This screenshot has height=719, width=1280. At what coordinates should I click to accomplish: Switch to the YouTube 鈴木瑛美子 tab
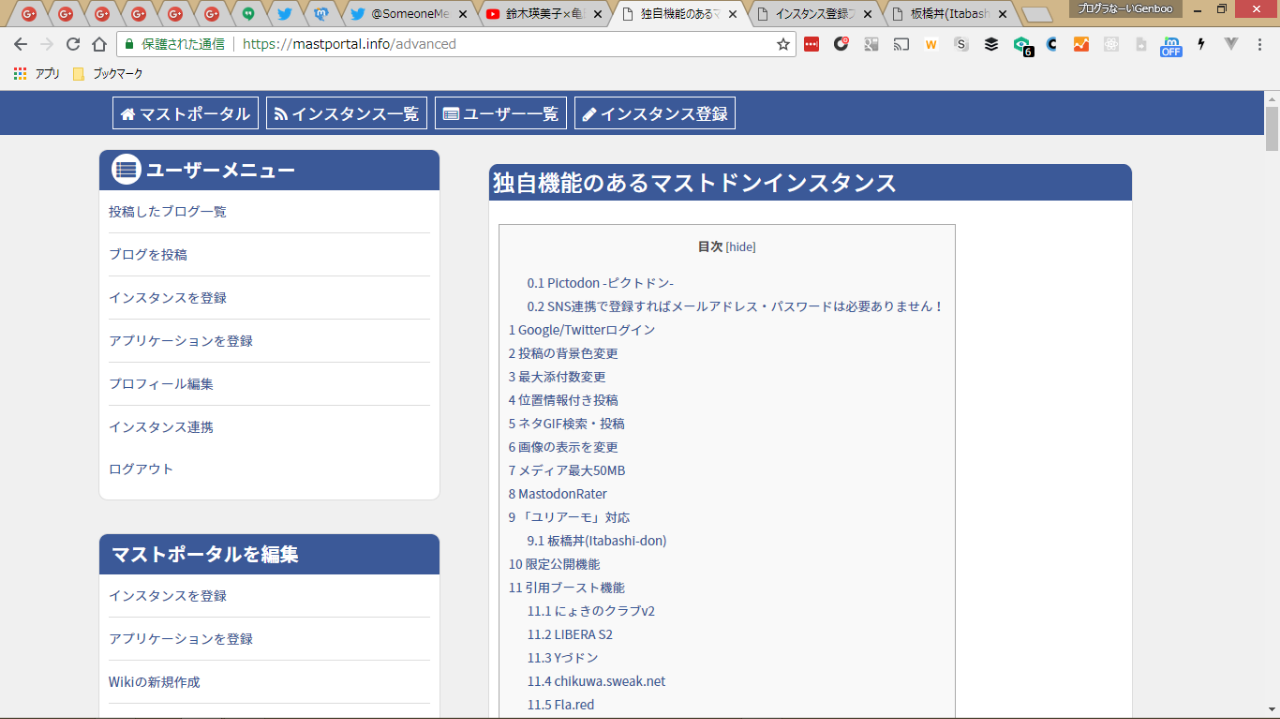coord(540,14)
